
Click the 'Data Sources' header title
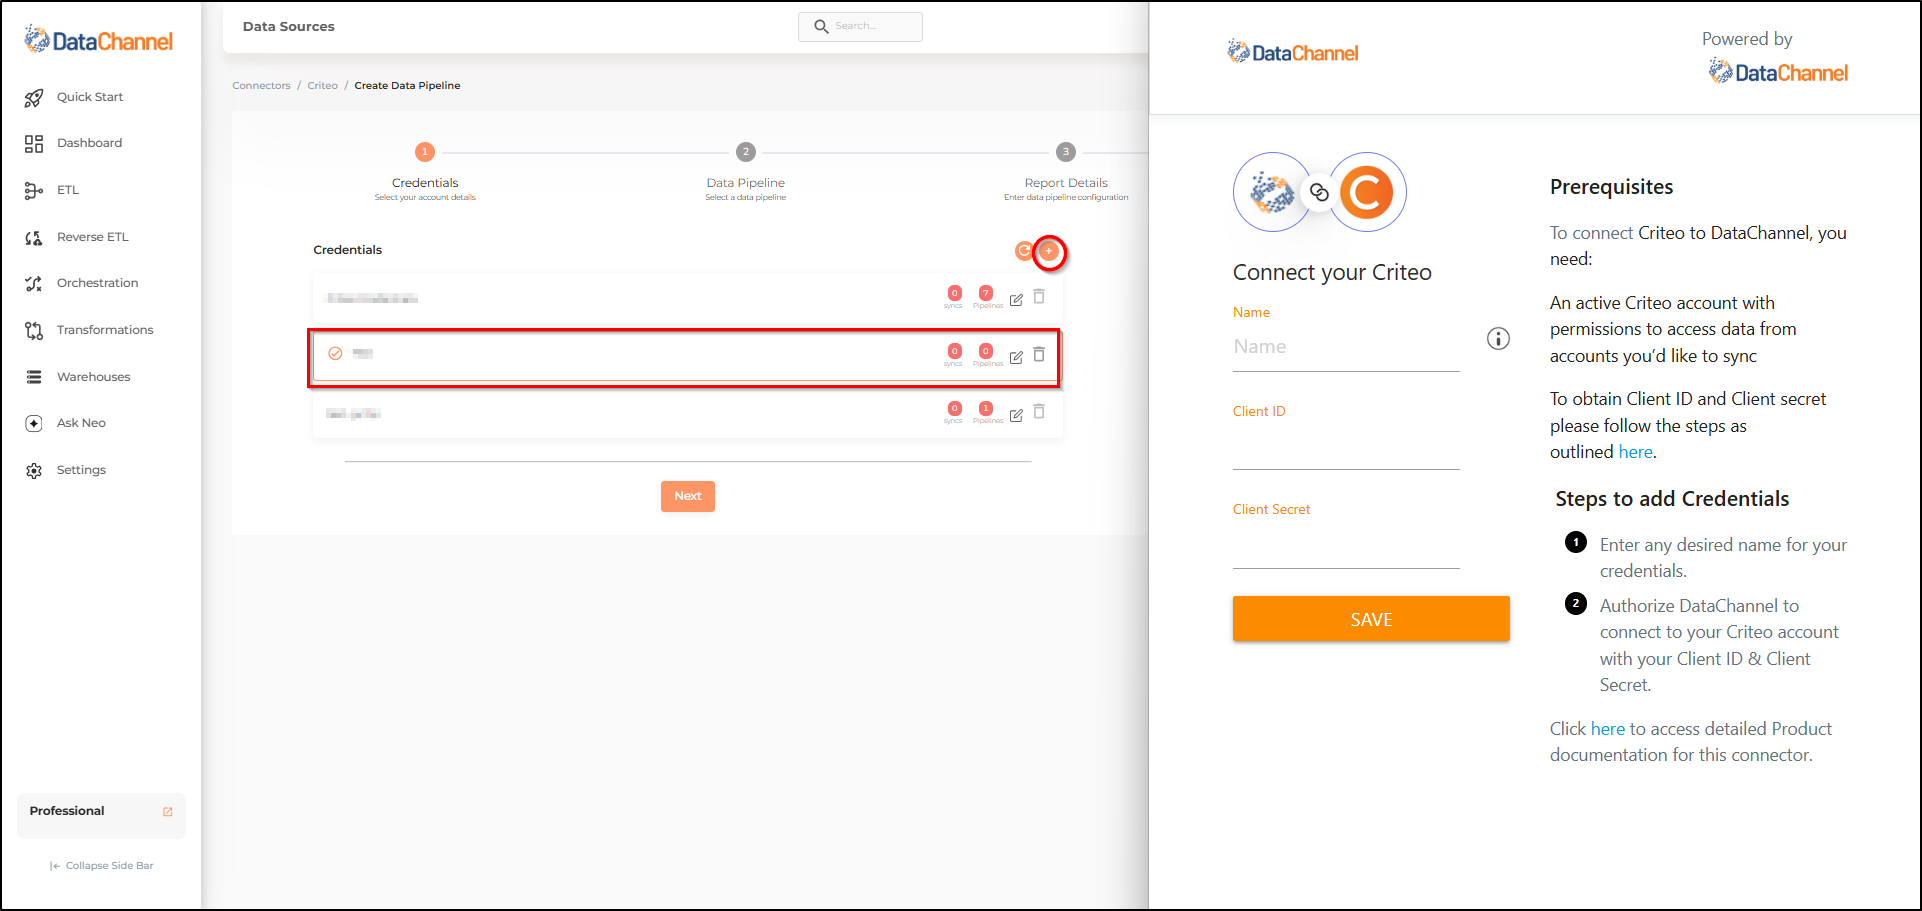coord(289,27)
